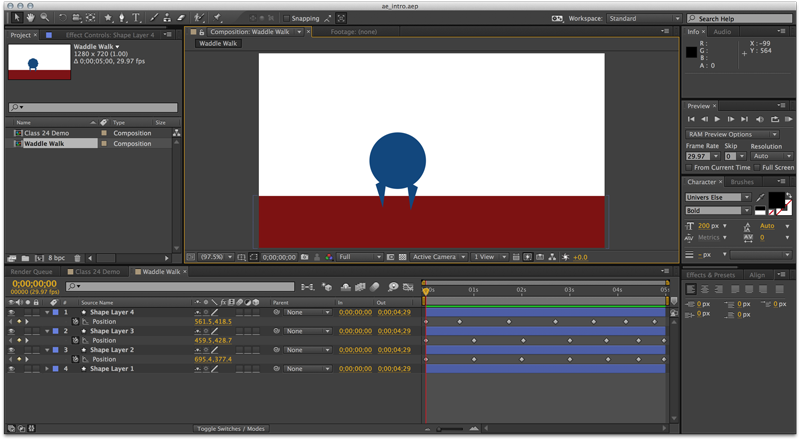Click the 8 bpc color depth button
Viewport: 800px width, 440px height.
coord(56,258)
